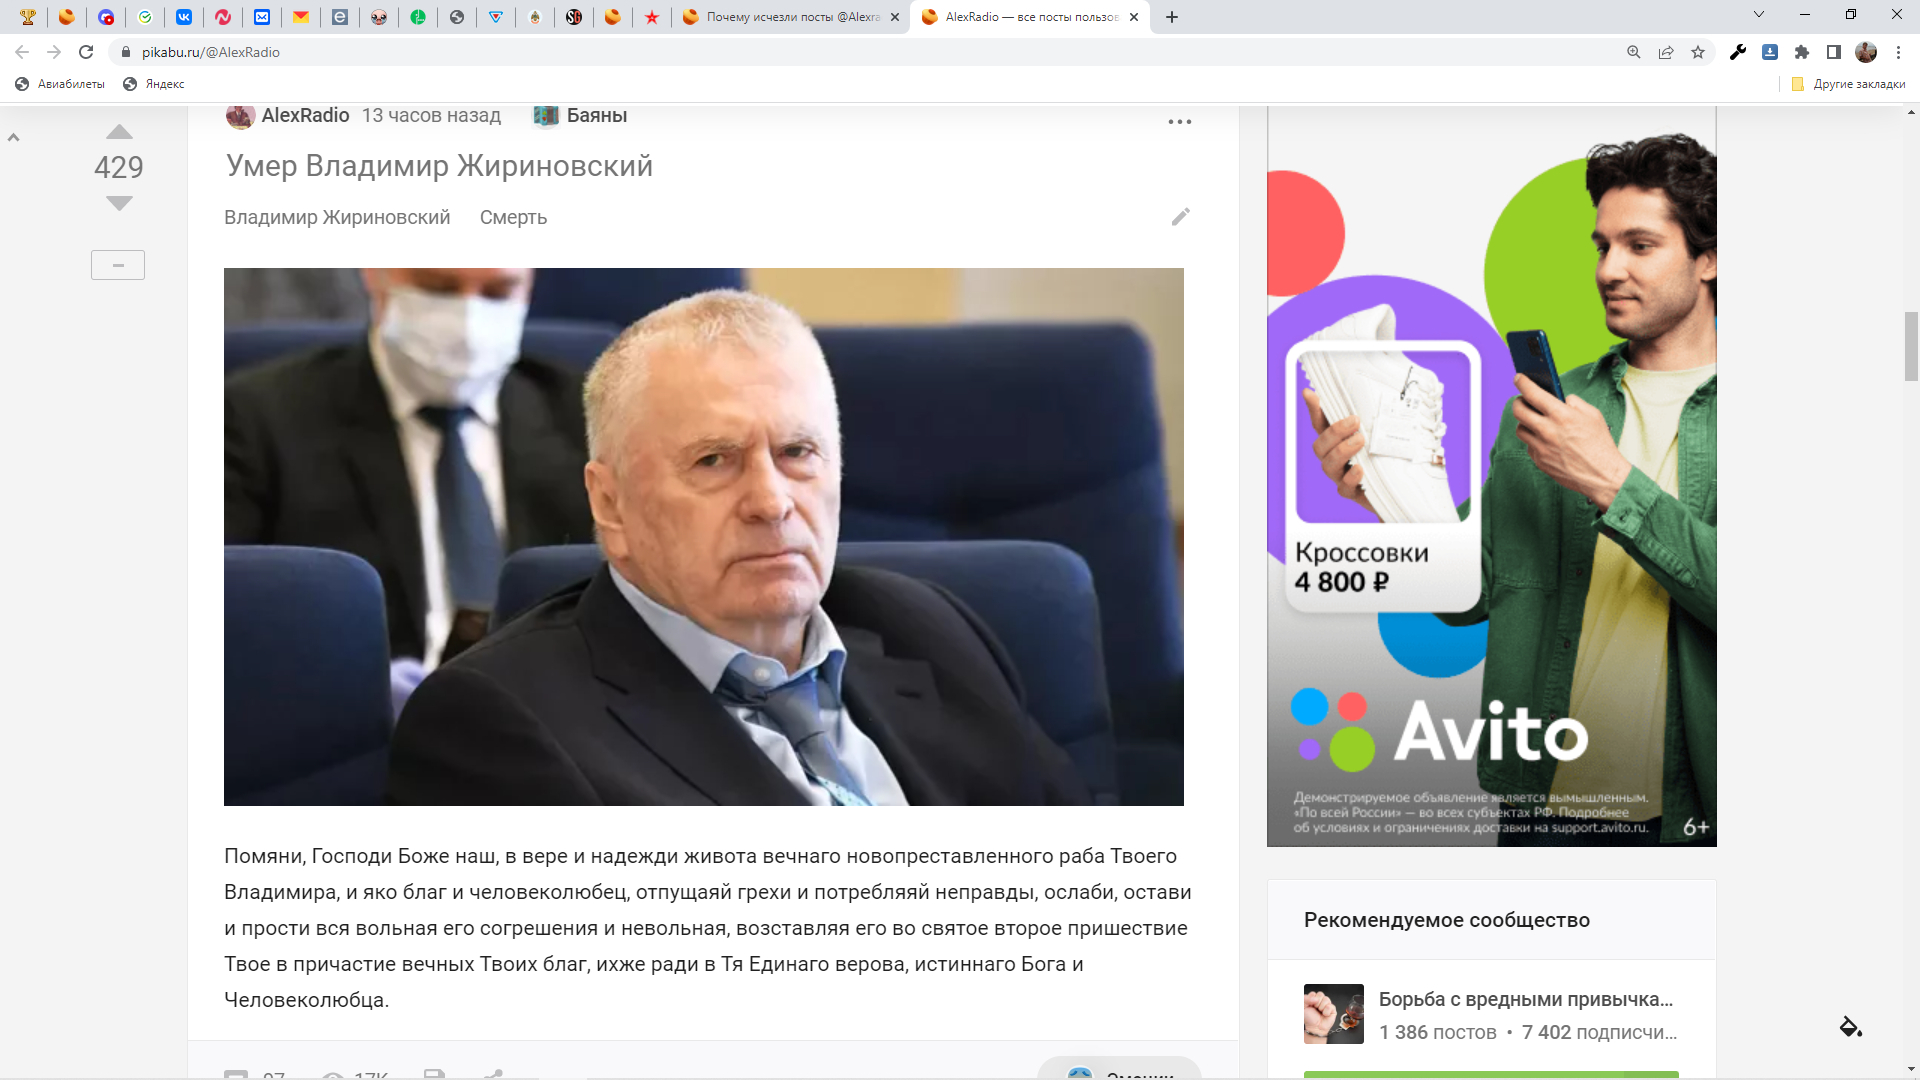Image resolution: width=1920 pixels, height=1080 pixels.
Task: Open the zoom magnifier icon in address bar
Action: tap(1634, 52)
